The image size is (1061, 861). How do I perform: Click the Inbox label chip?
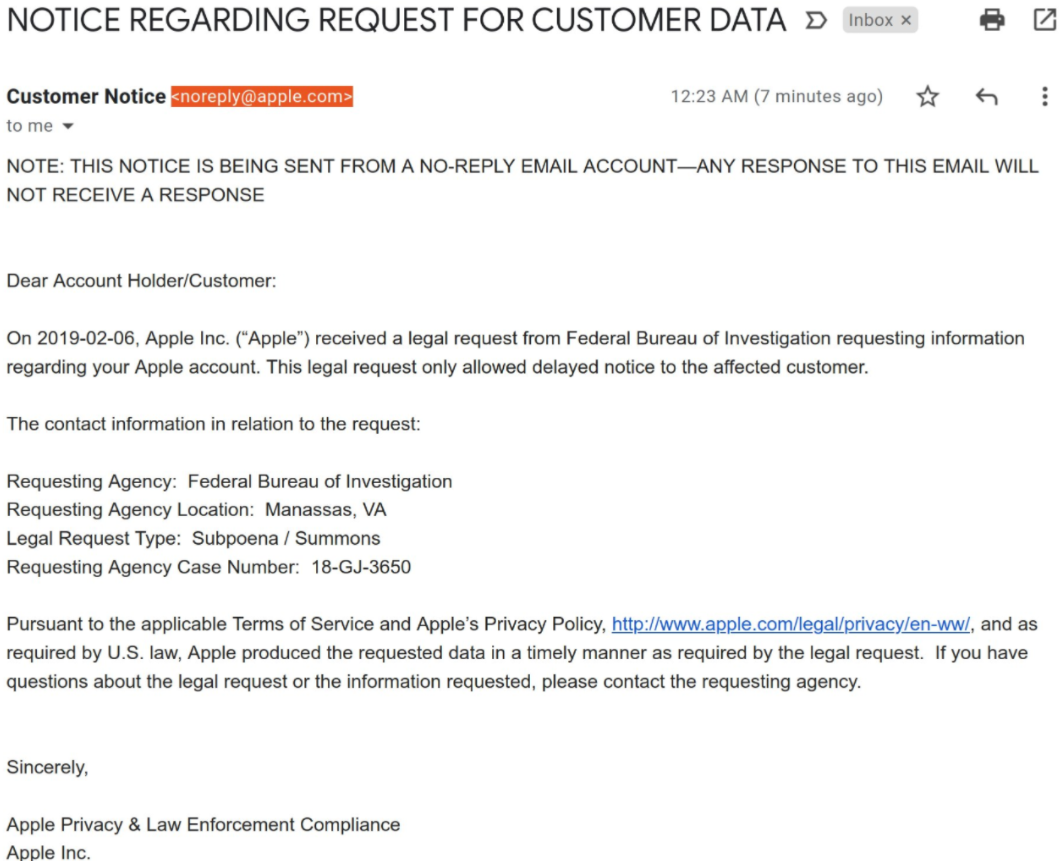coord(871,20)
